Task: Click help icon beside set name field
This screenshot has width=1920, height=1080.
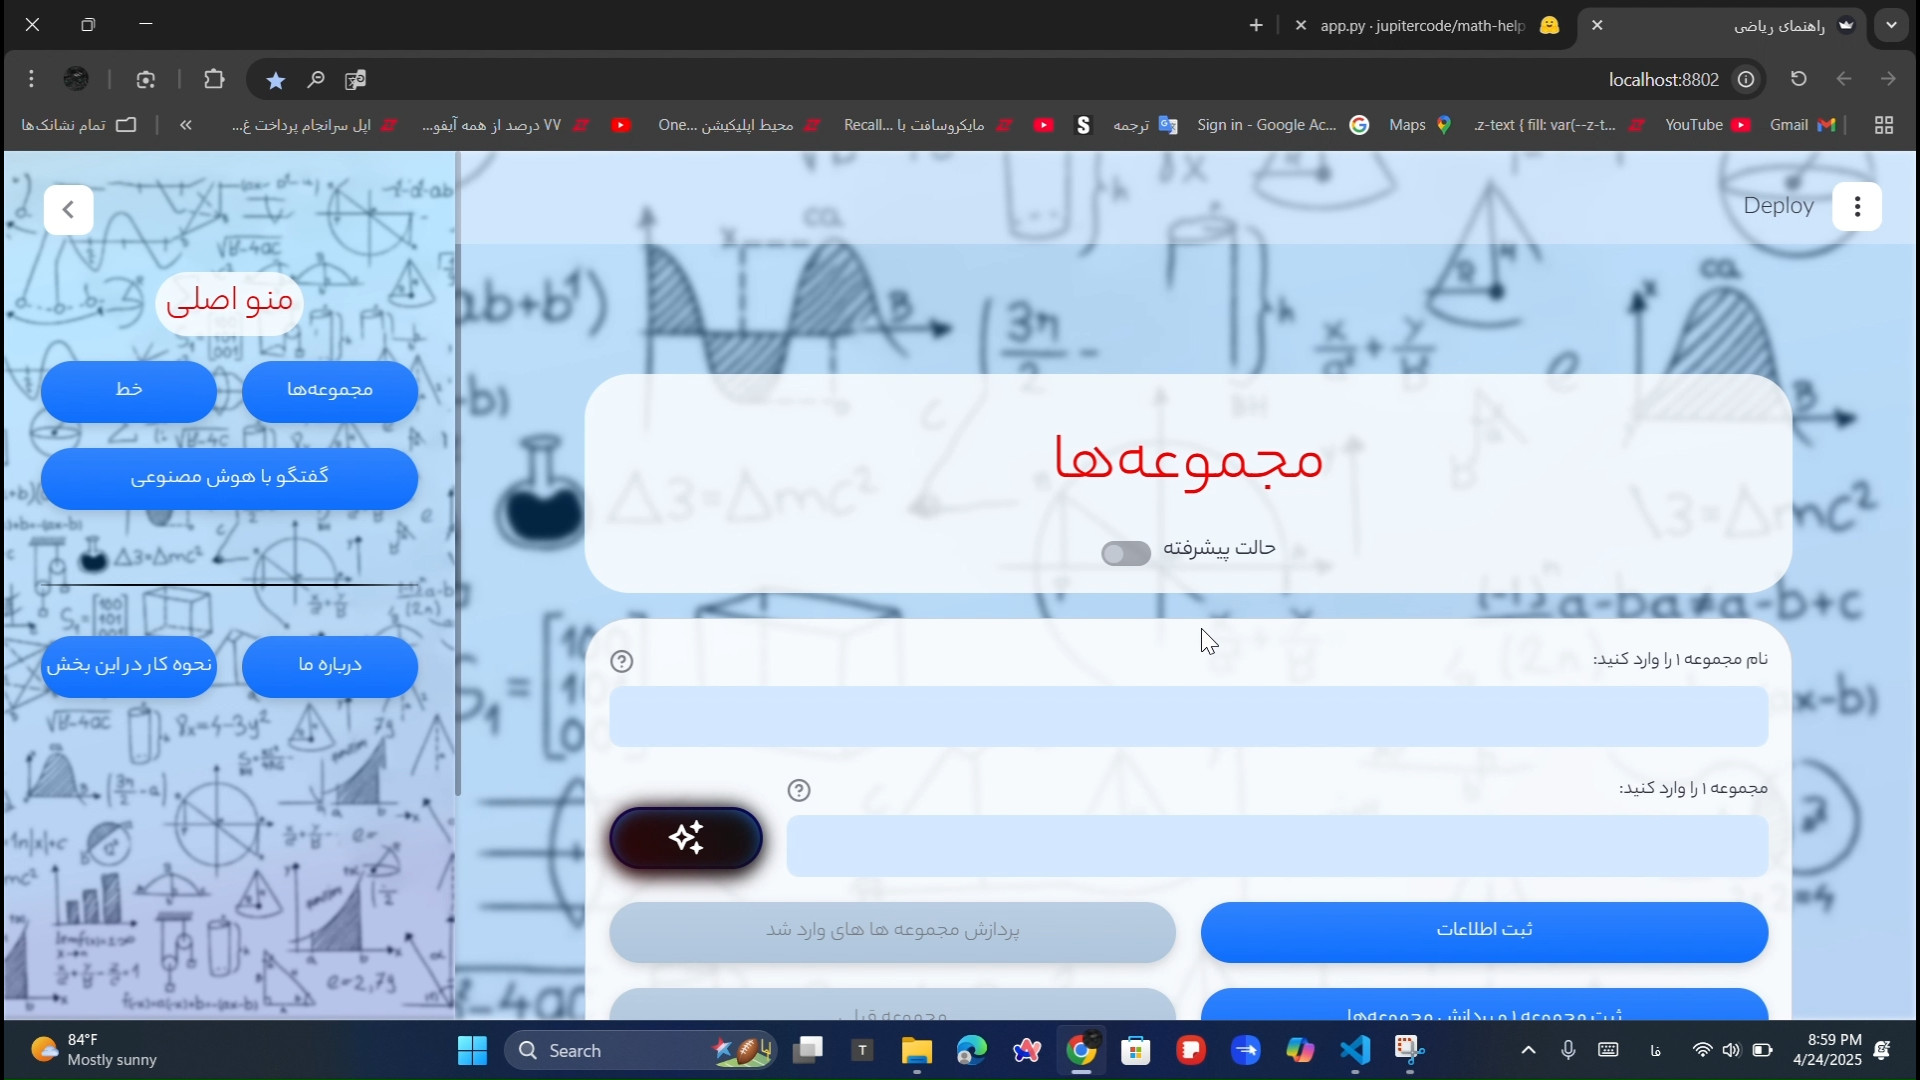Action: pos(622,661)
